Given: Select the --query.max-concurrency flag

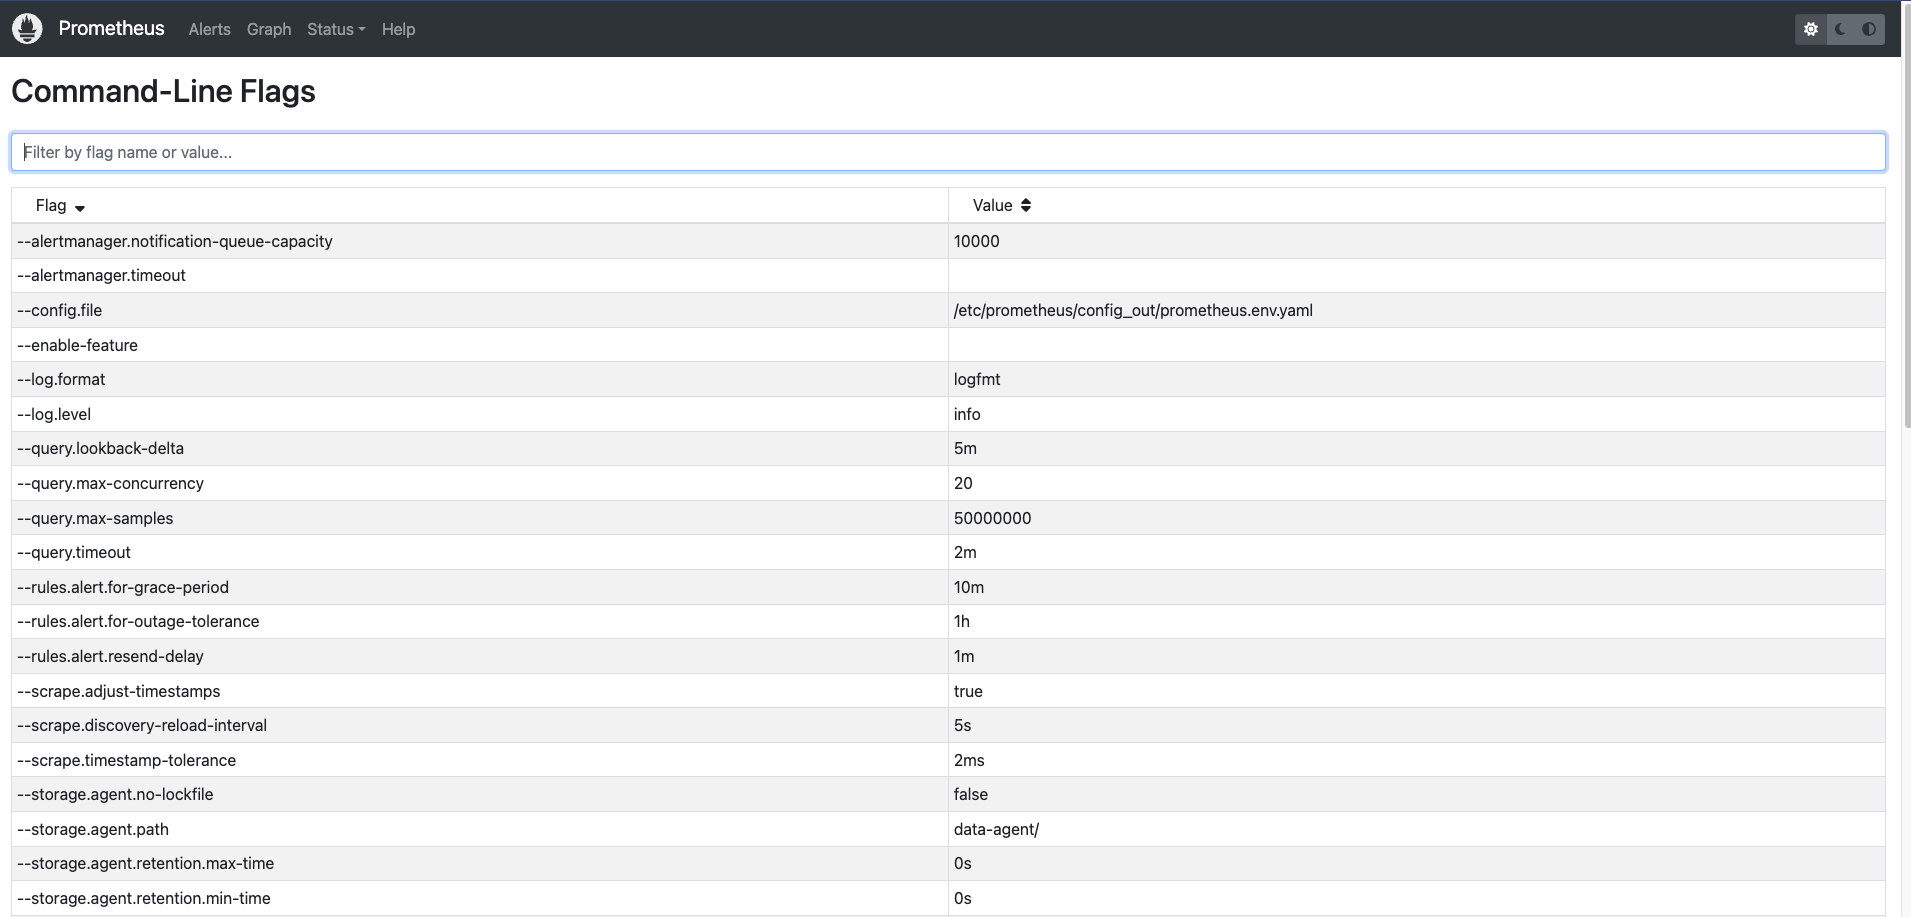Looking at the screenshot, I should (110, 483).
